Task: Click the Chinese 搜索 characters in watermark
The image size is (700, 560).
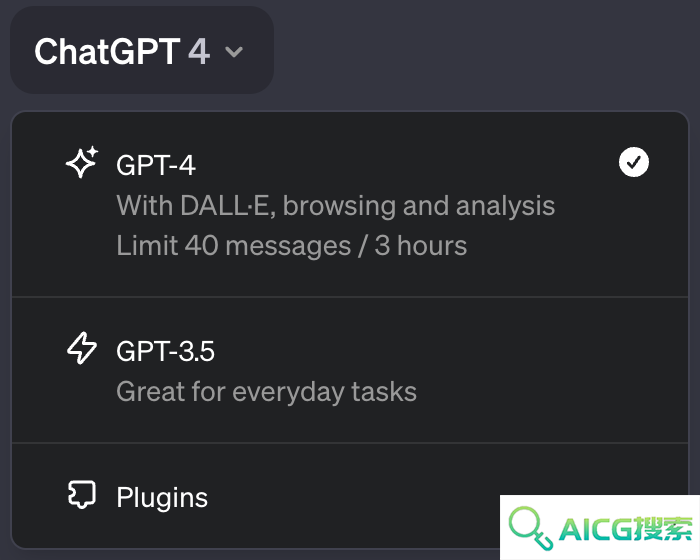Action: tap(662, 529)
